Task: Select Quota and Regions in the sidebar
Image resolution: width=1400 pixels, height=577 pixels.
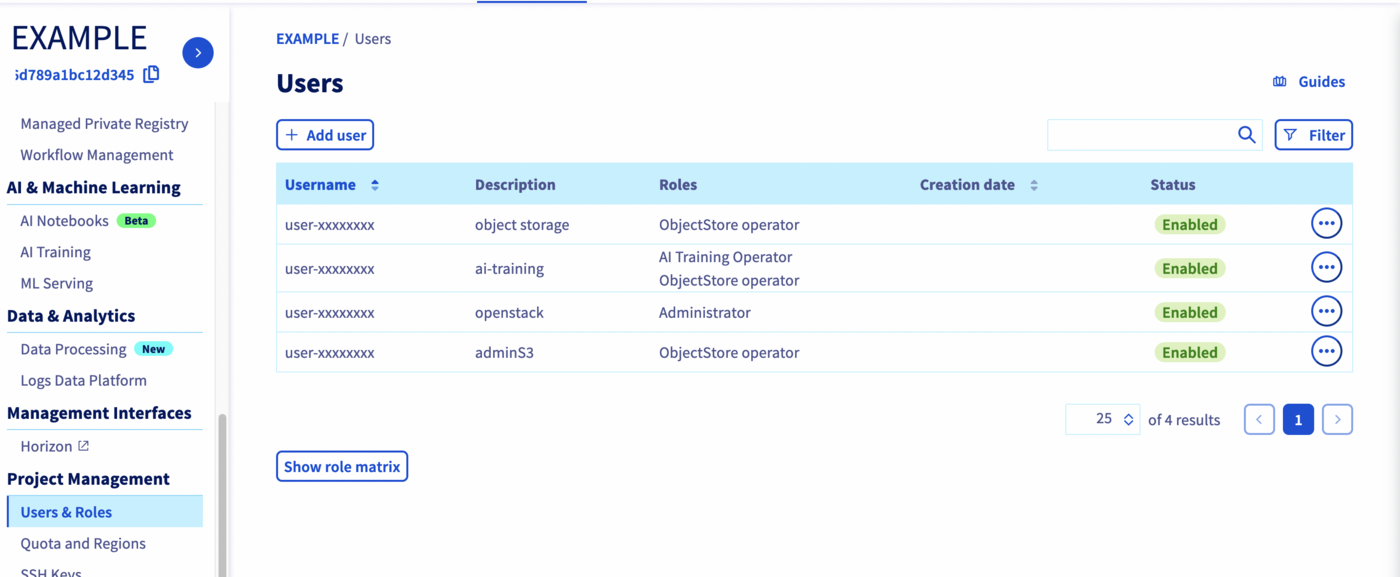Action: pos(82,543)
